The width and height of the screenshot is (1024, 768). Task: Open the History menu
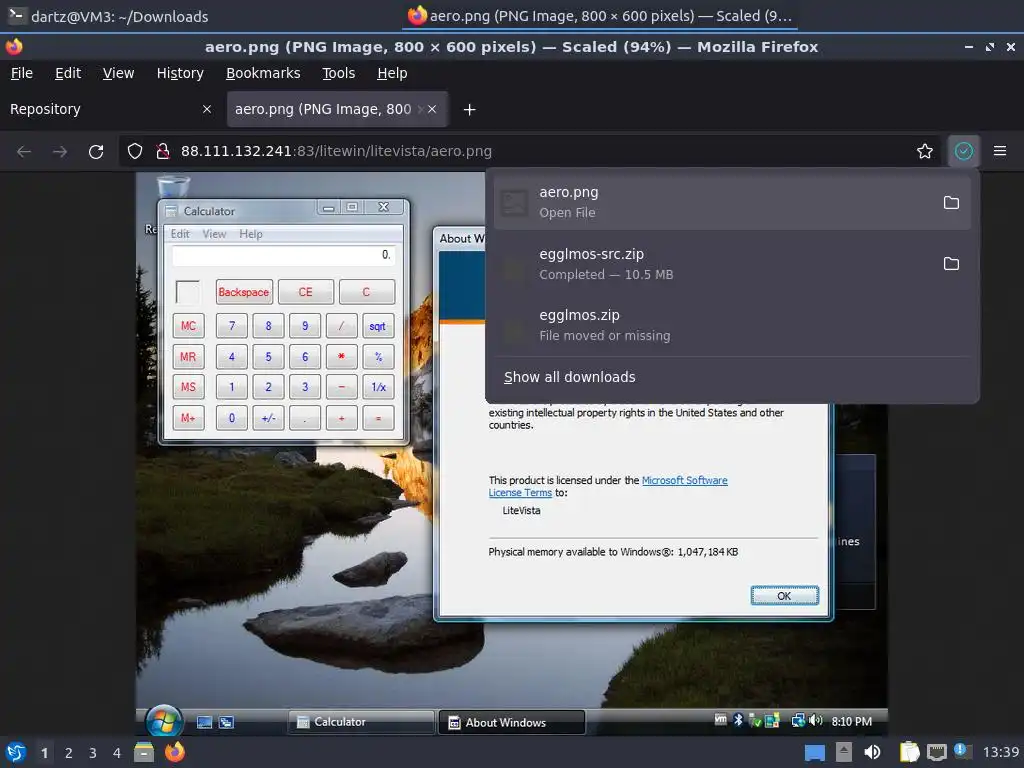point(180,73)
